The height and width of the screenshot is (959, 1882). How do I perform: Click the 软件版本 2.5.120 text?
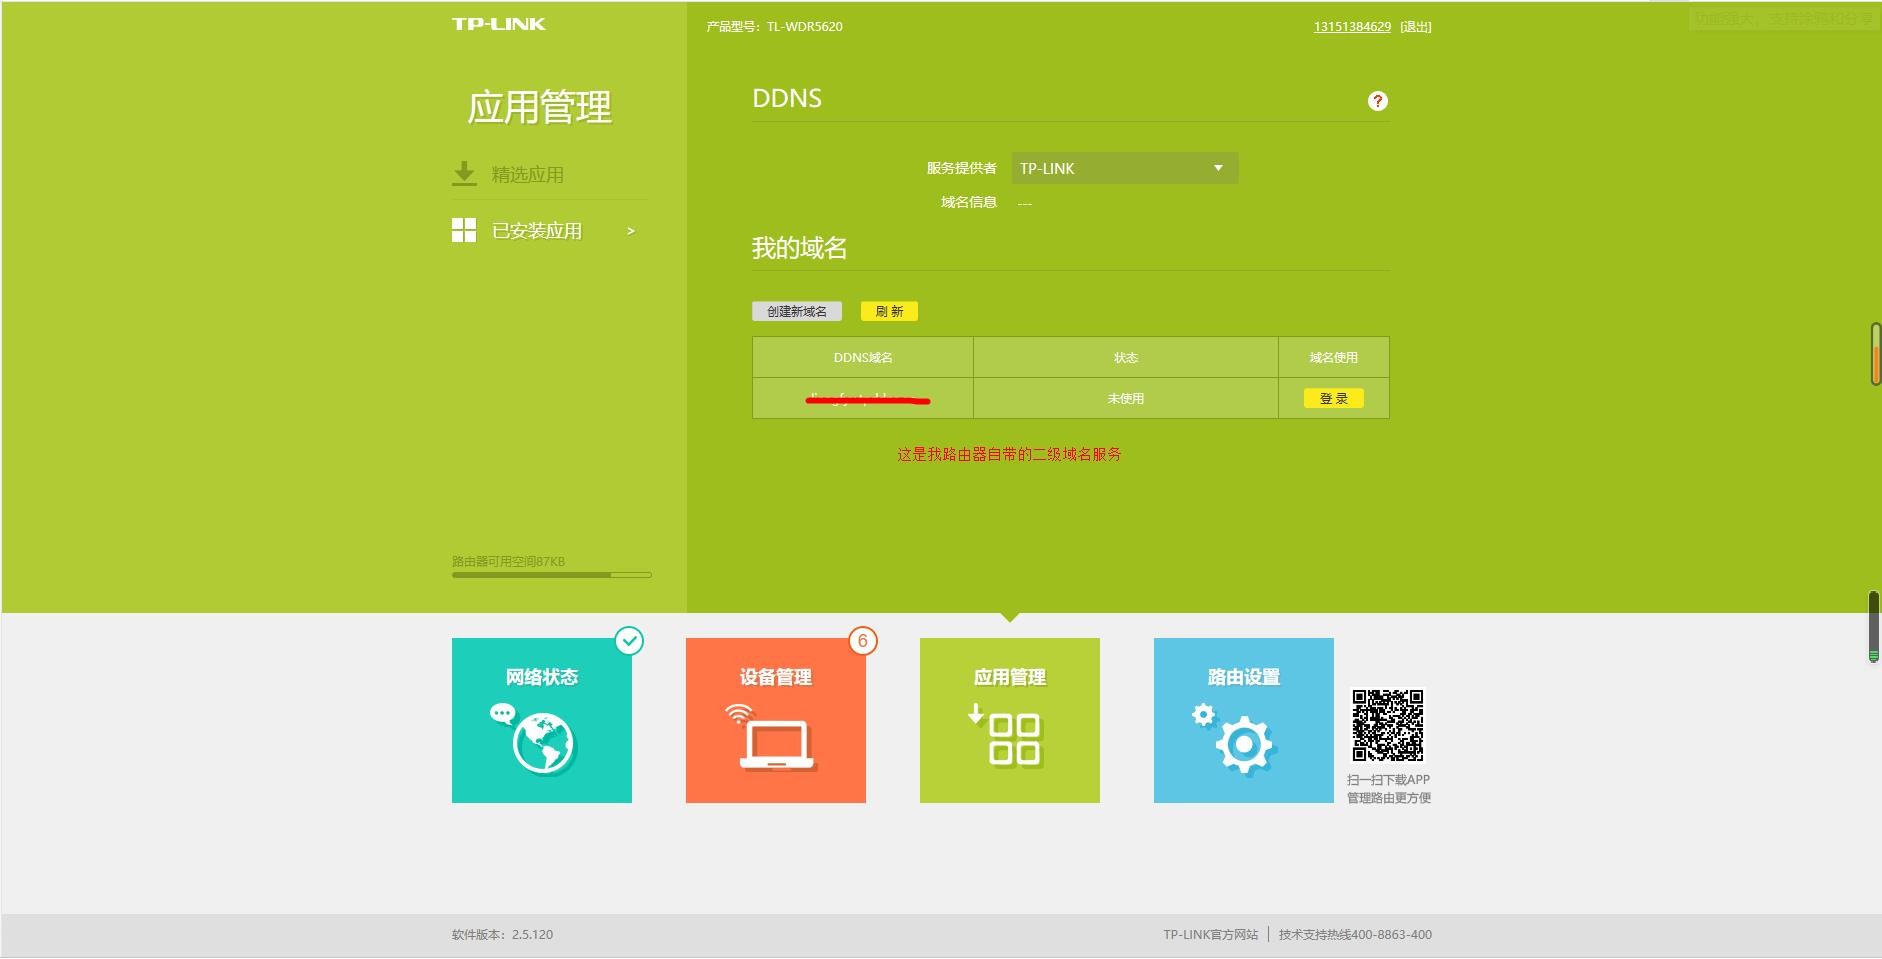tap(502, 934)
